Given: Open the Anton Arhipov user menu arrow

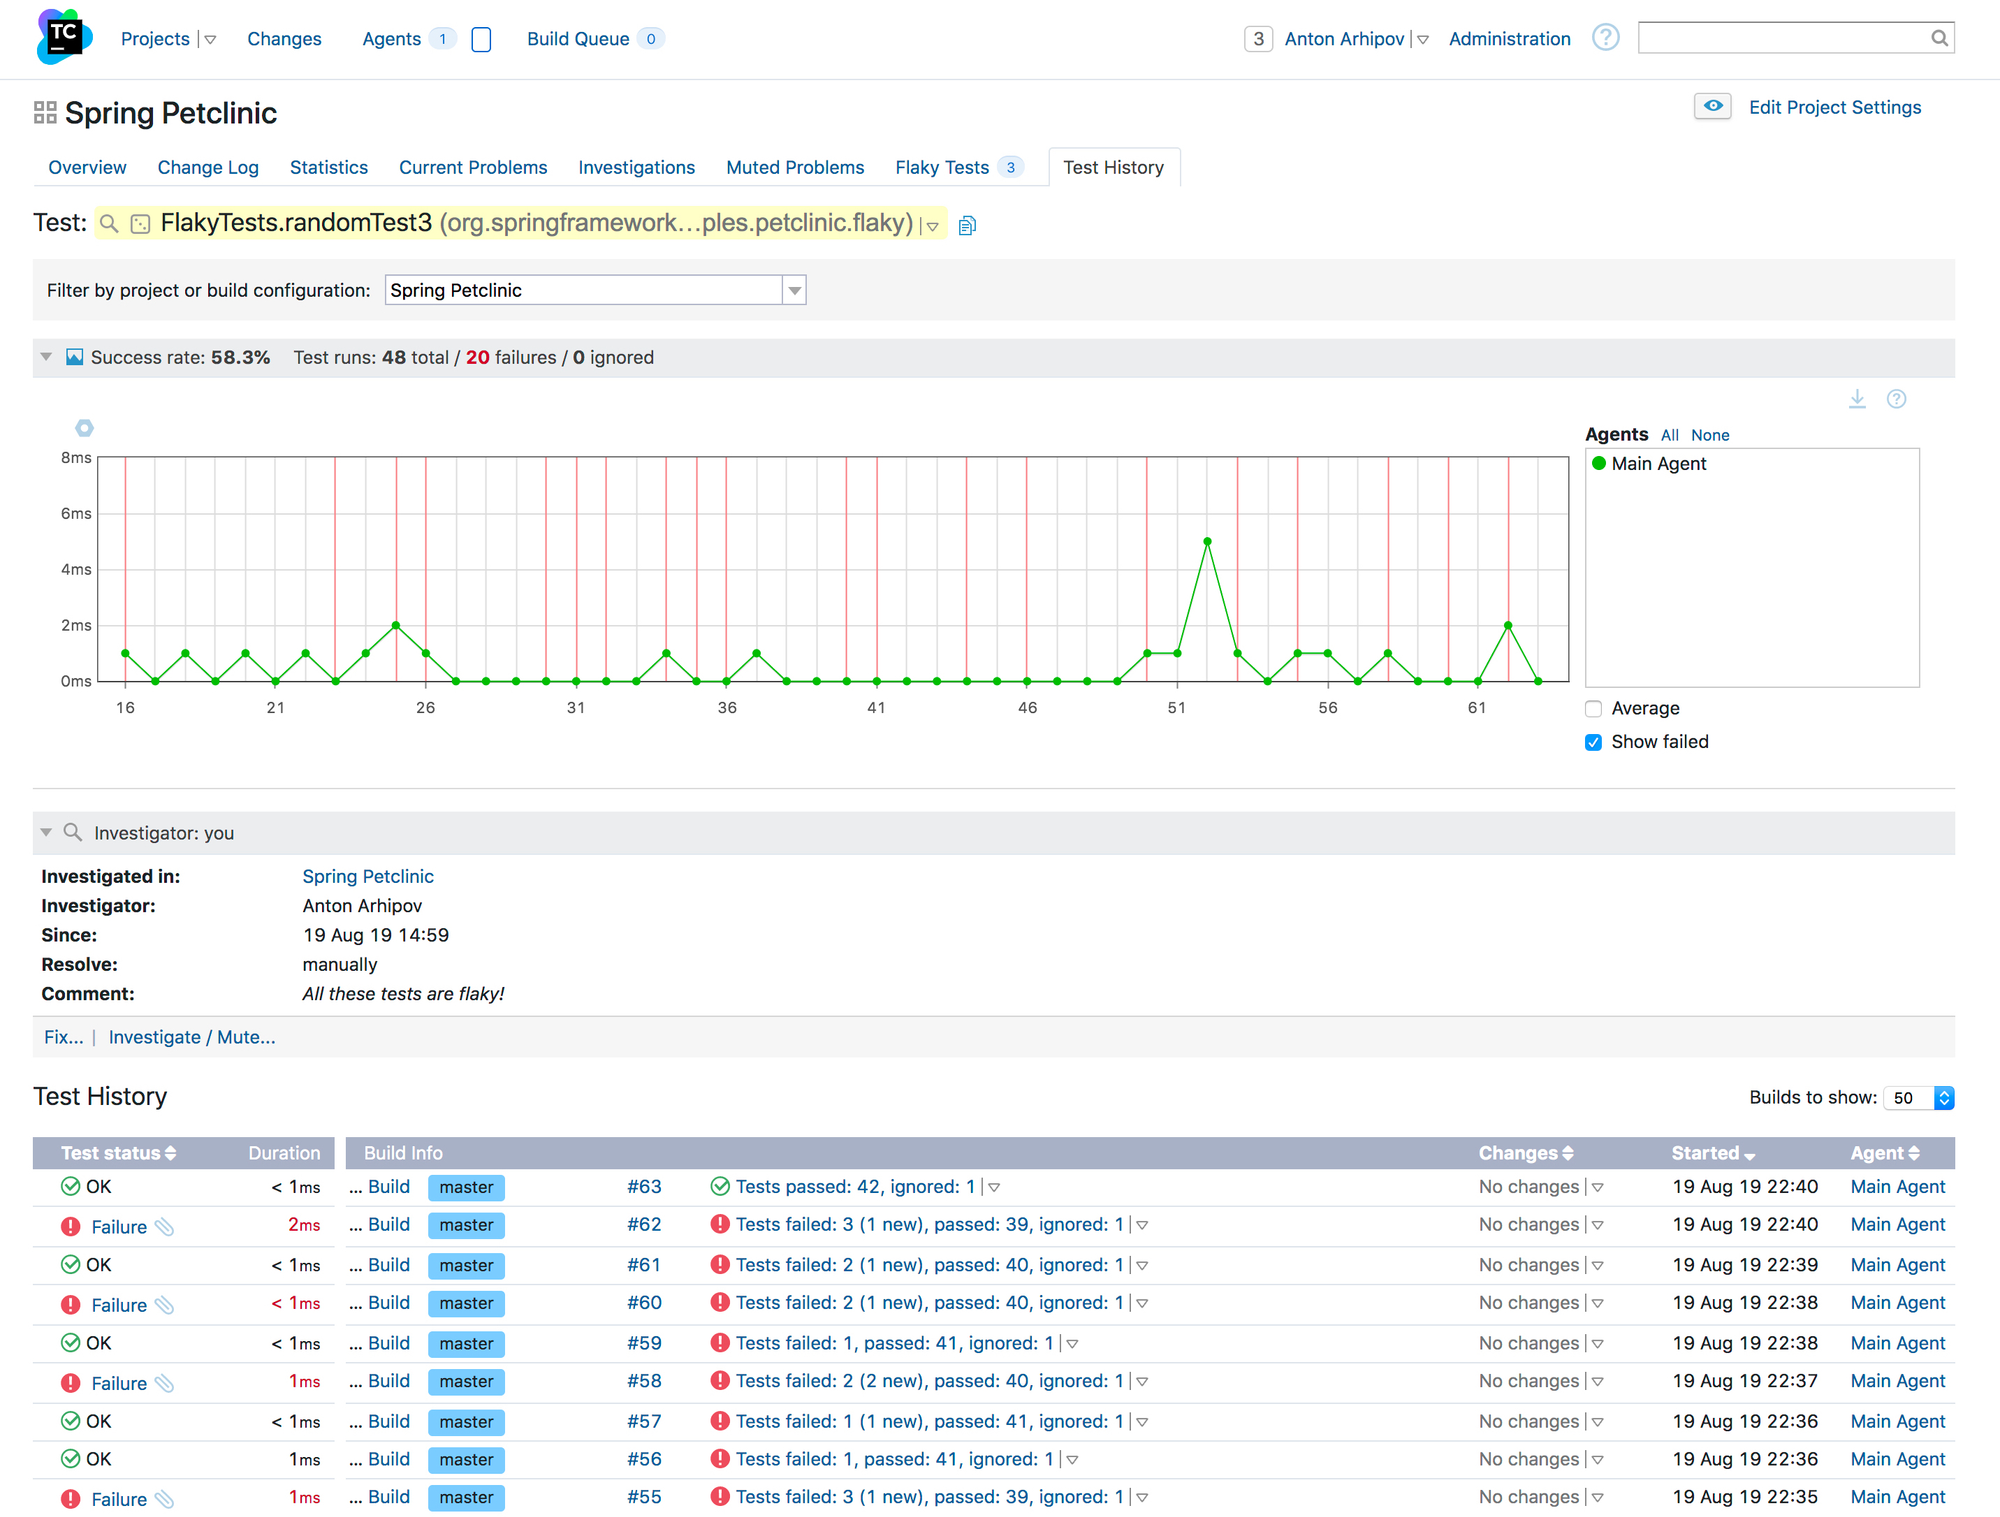Looking at the screenshot, I should (x=1423, y=40).
